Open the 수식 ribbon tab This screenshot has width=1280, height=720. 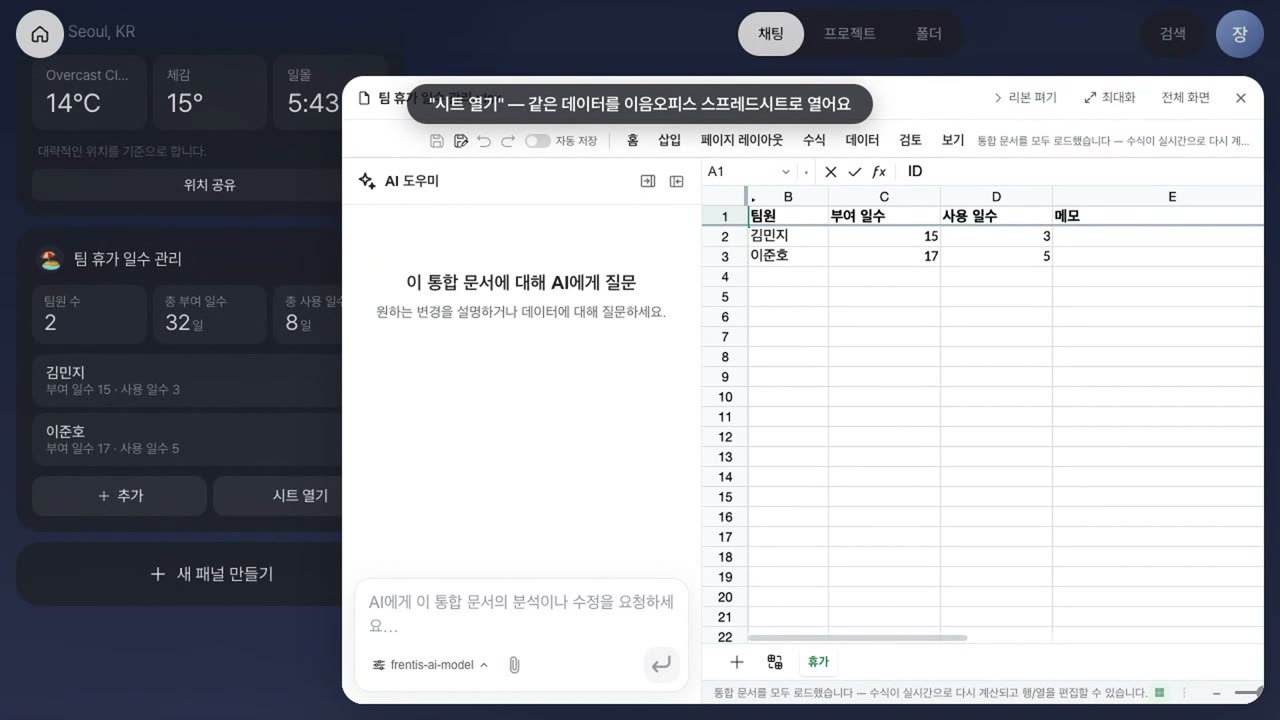click(x=814, y=141)
